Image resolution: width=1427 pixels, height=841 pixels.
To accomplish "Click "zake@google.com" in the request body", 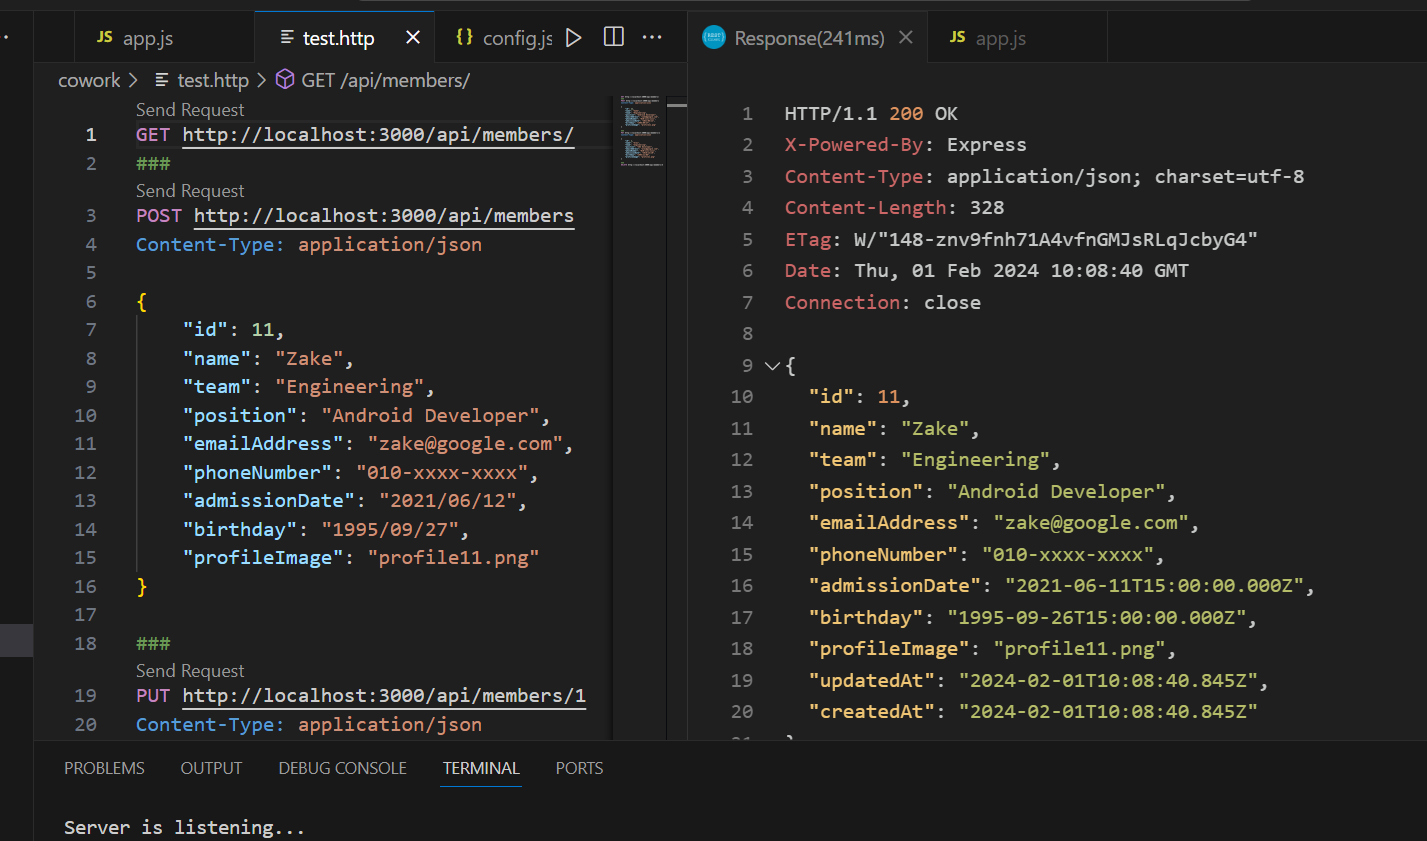I will (x=465, y=444).
